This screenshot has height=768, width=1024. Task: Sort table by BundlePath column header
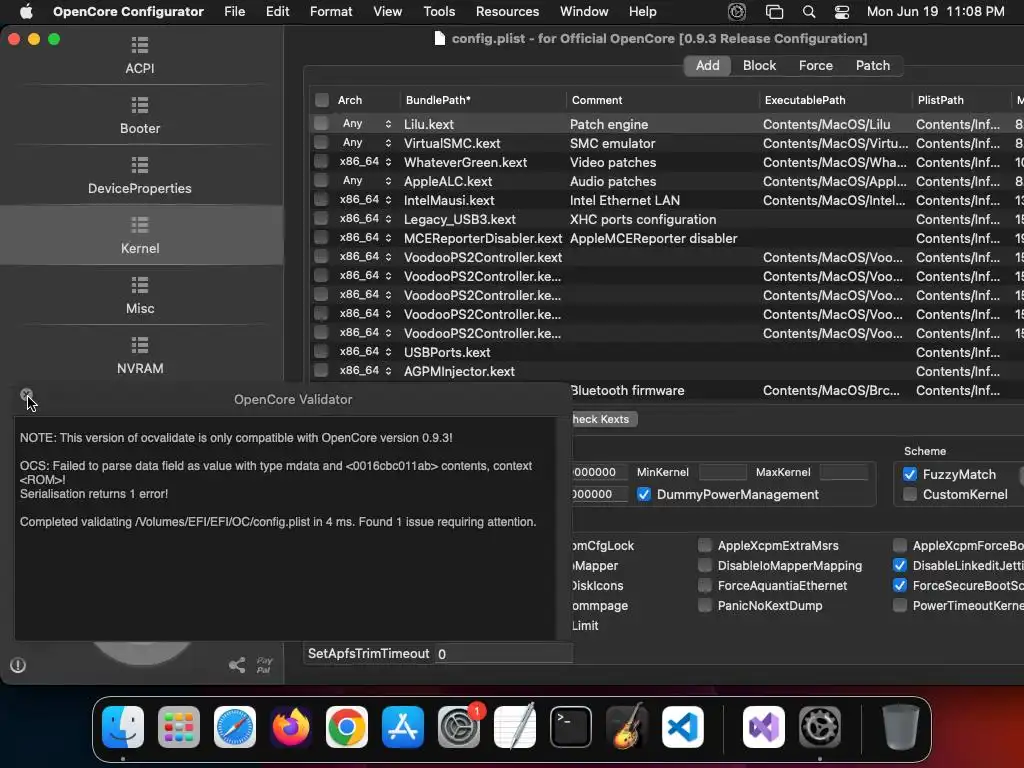[x=483, y=100]
